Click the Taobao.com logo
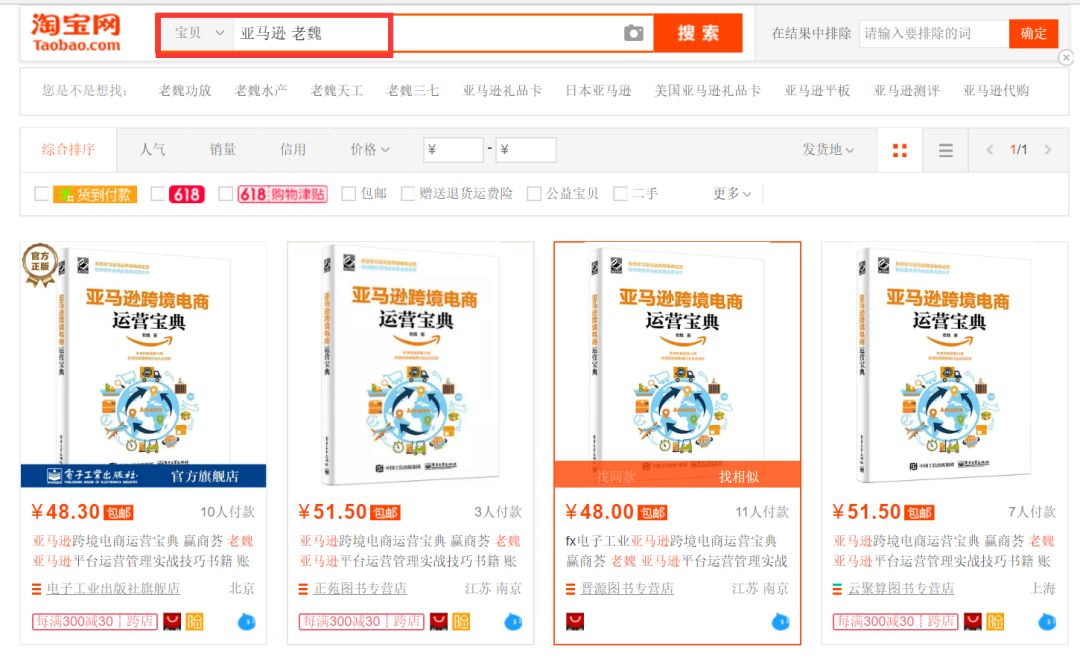 [75, 32]
